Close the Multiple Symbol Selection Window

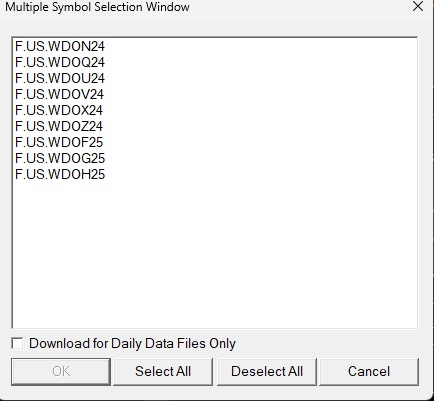click(x=418, y=6)
